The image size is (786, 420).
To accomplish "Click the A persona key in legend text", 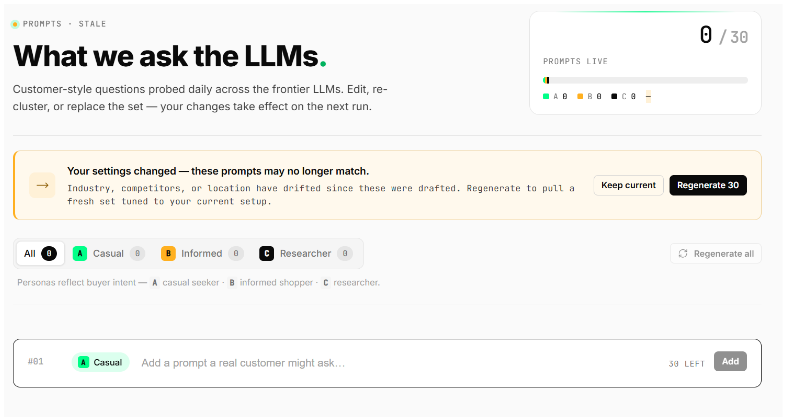I will pyautogui.click(x=155, y=283).
